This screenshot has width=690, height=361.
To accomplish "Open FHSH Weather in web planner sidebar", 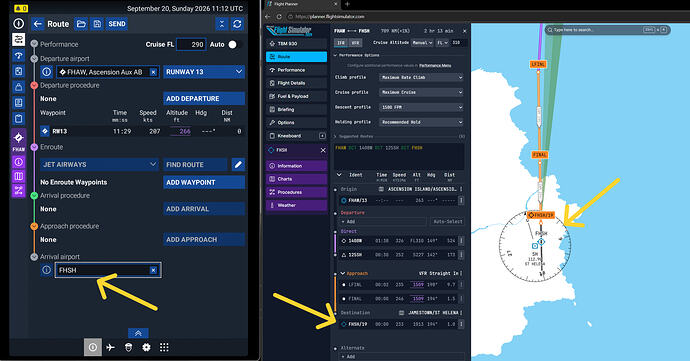I will (x=297, y=205).
